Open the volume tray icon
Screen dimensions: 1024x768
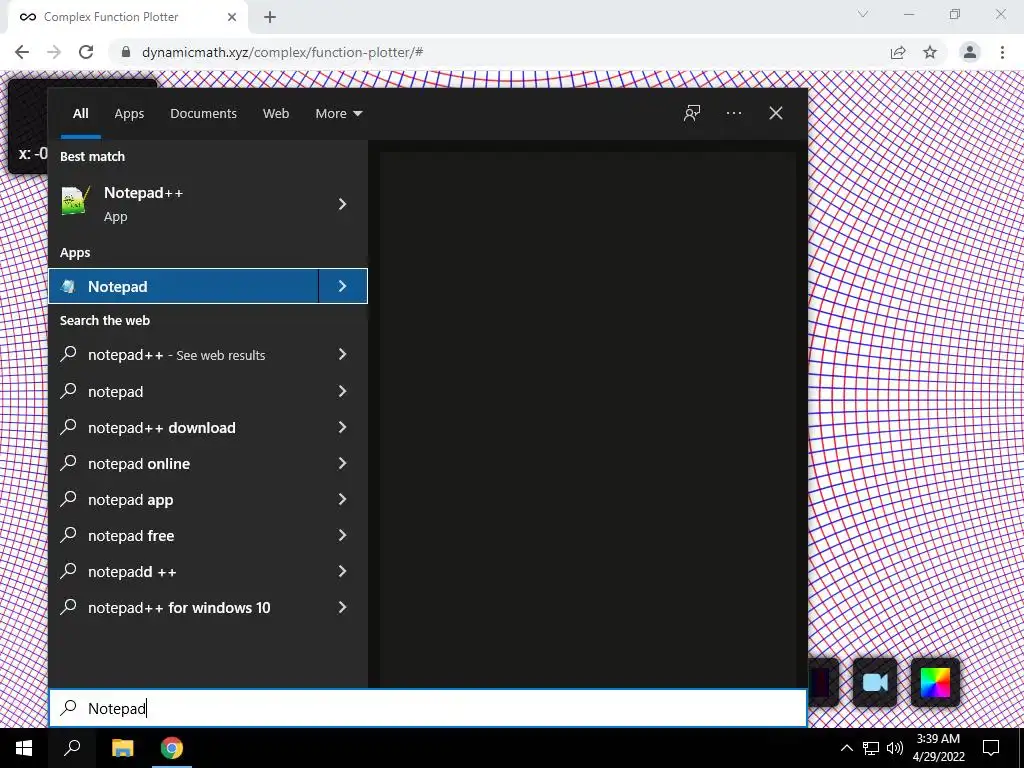(x=895, y=748)
